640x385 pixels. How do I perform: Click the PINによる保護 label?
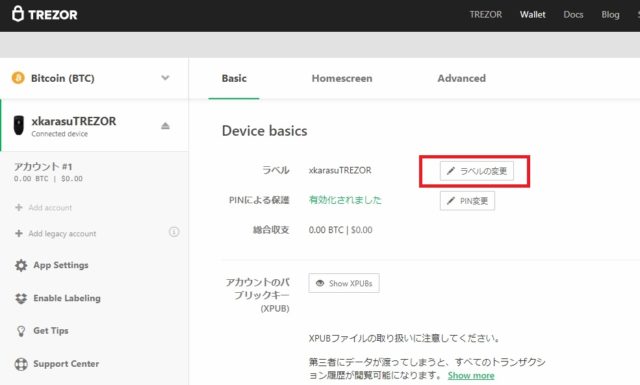point(259,200)
